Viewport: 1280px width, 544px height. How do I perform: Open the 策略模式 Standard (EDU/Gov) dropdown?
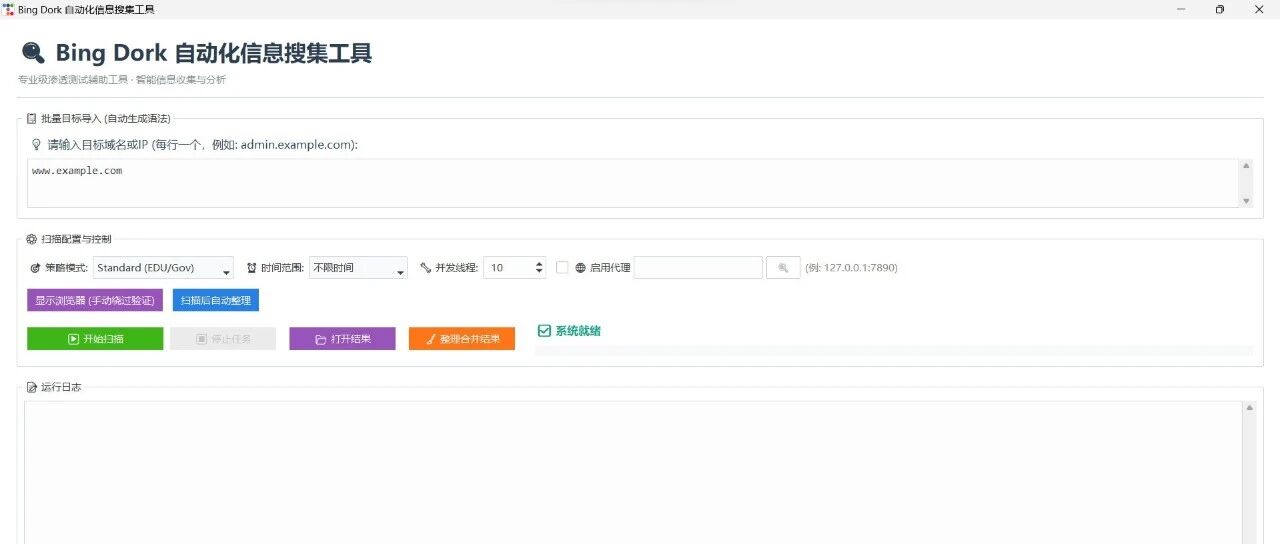(163, 268)
